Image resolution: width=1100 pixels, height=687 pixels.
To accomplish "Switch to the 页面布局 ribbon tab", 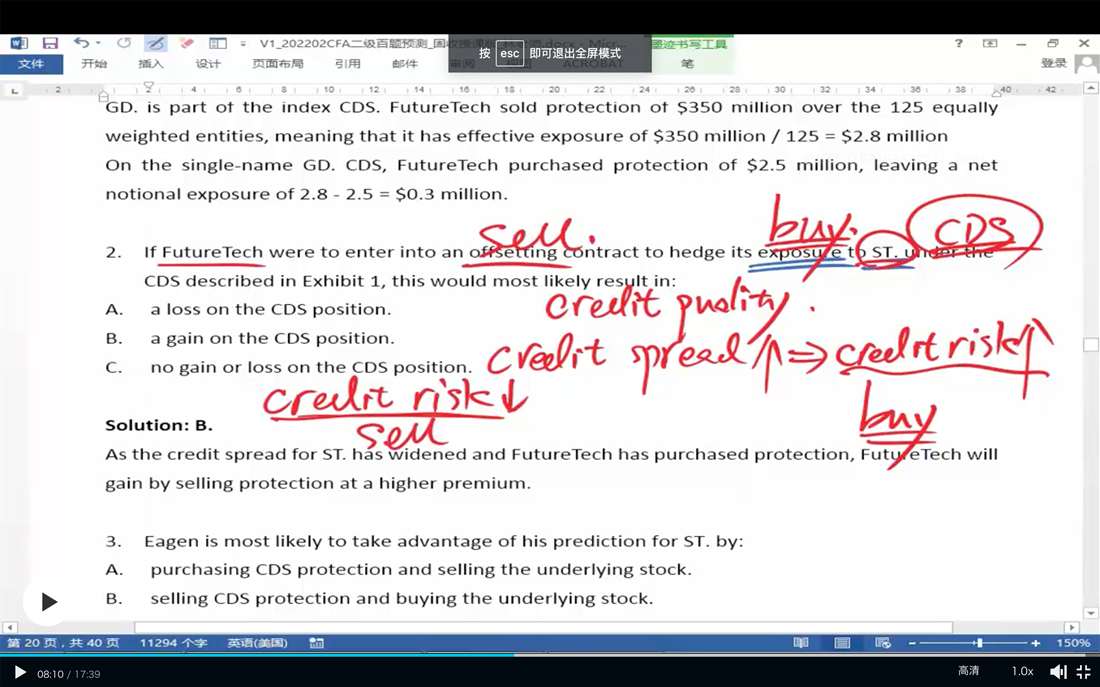I will [x=278, y=64].
